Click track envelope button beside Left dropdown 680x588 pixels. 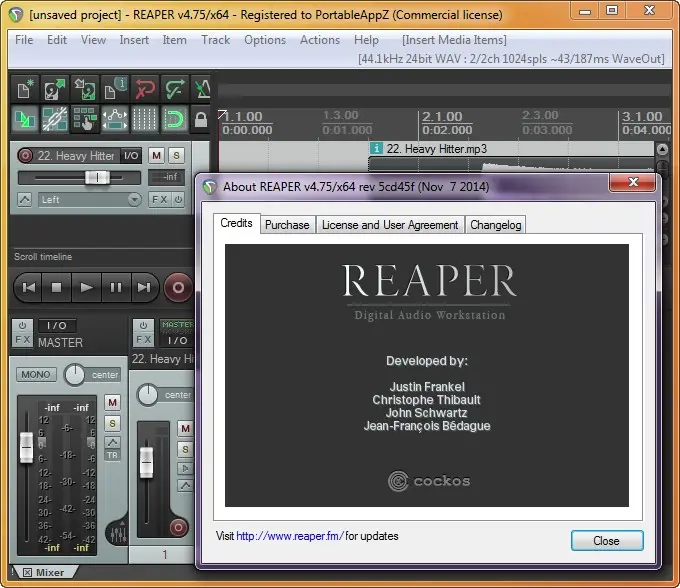click(25, 200)
